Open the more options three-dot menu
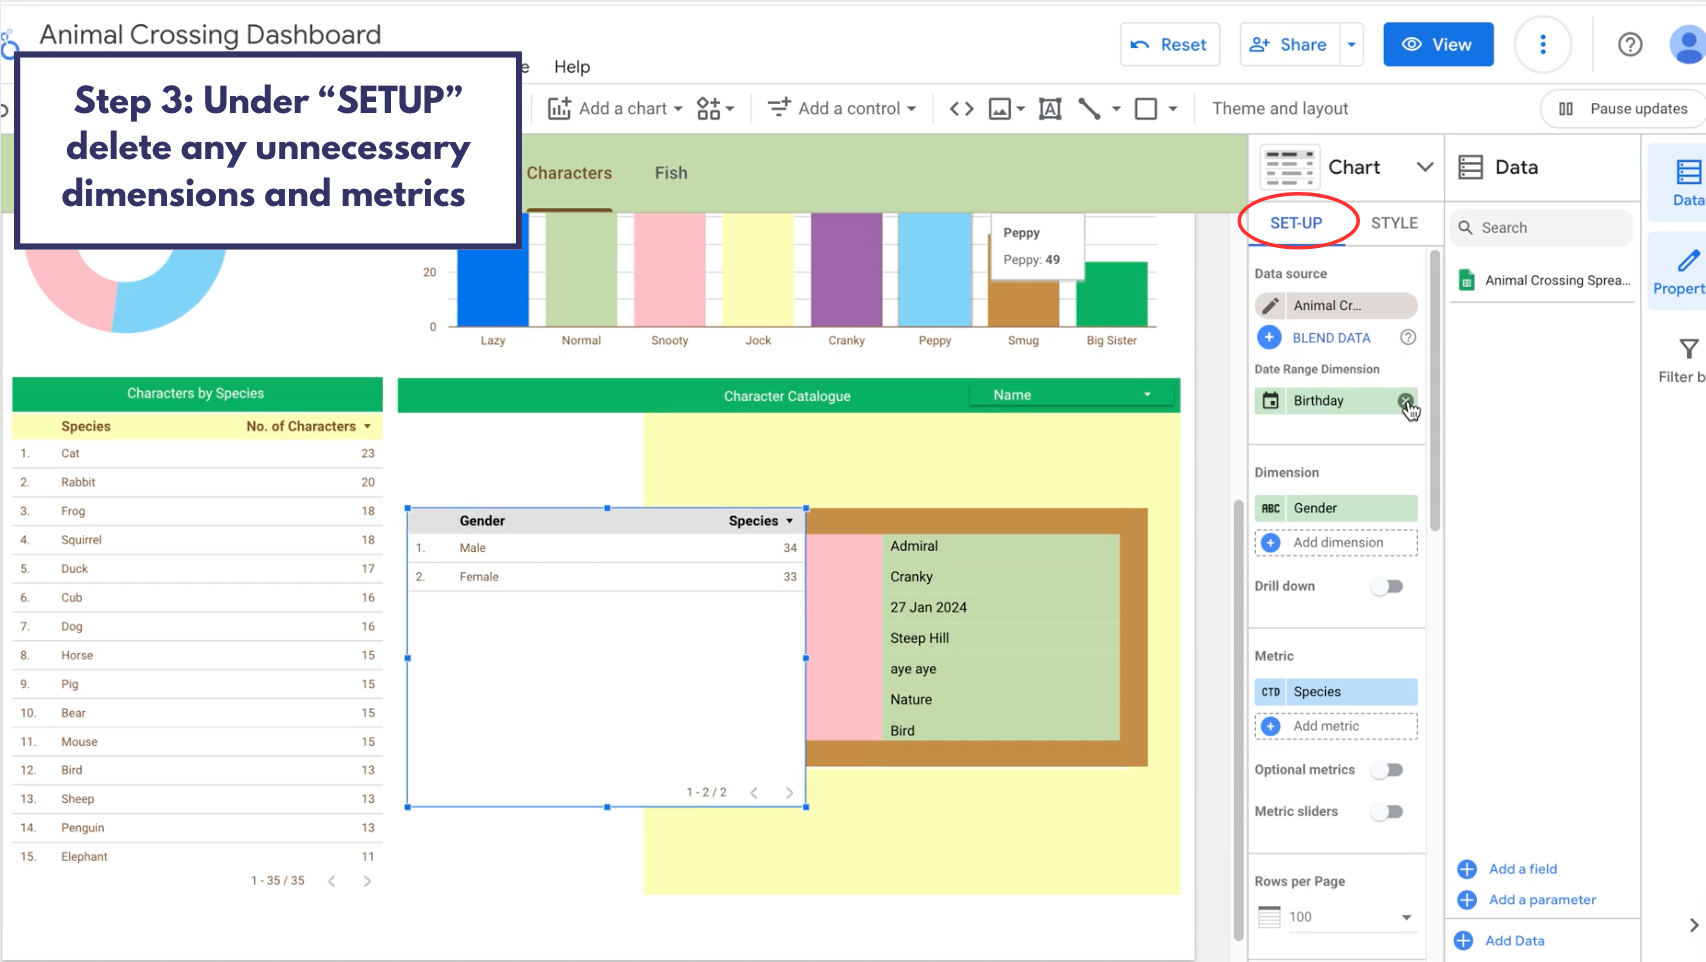 pos(1542,45)
